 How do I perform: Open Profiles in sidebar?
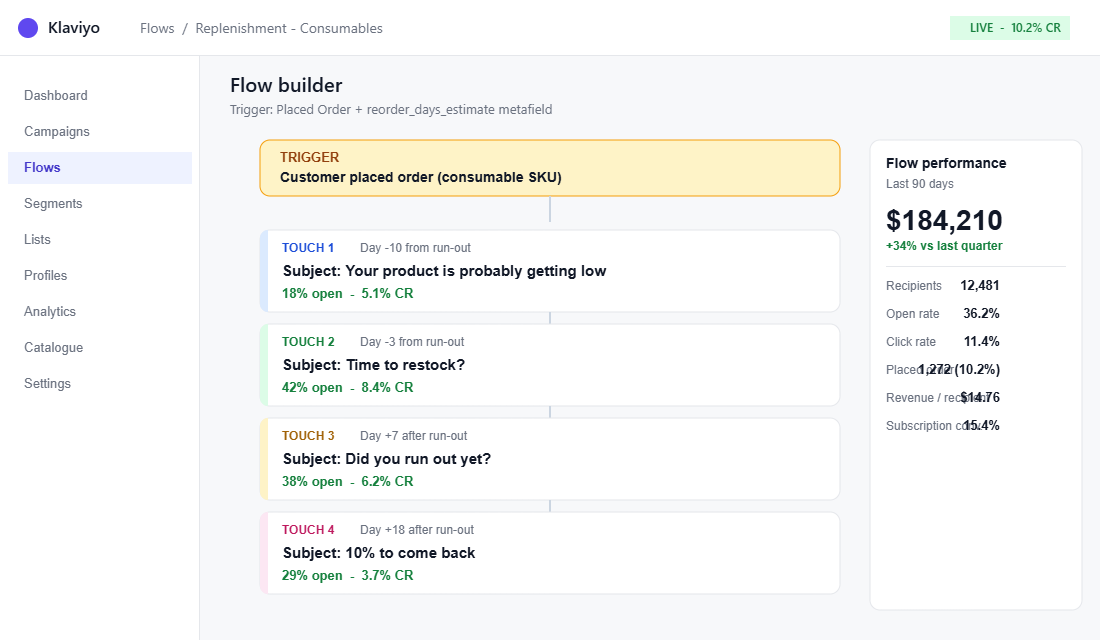[x=100, y=276]
